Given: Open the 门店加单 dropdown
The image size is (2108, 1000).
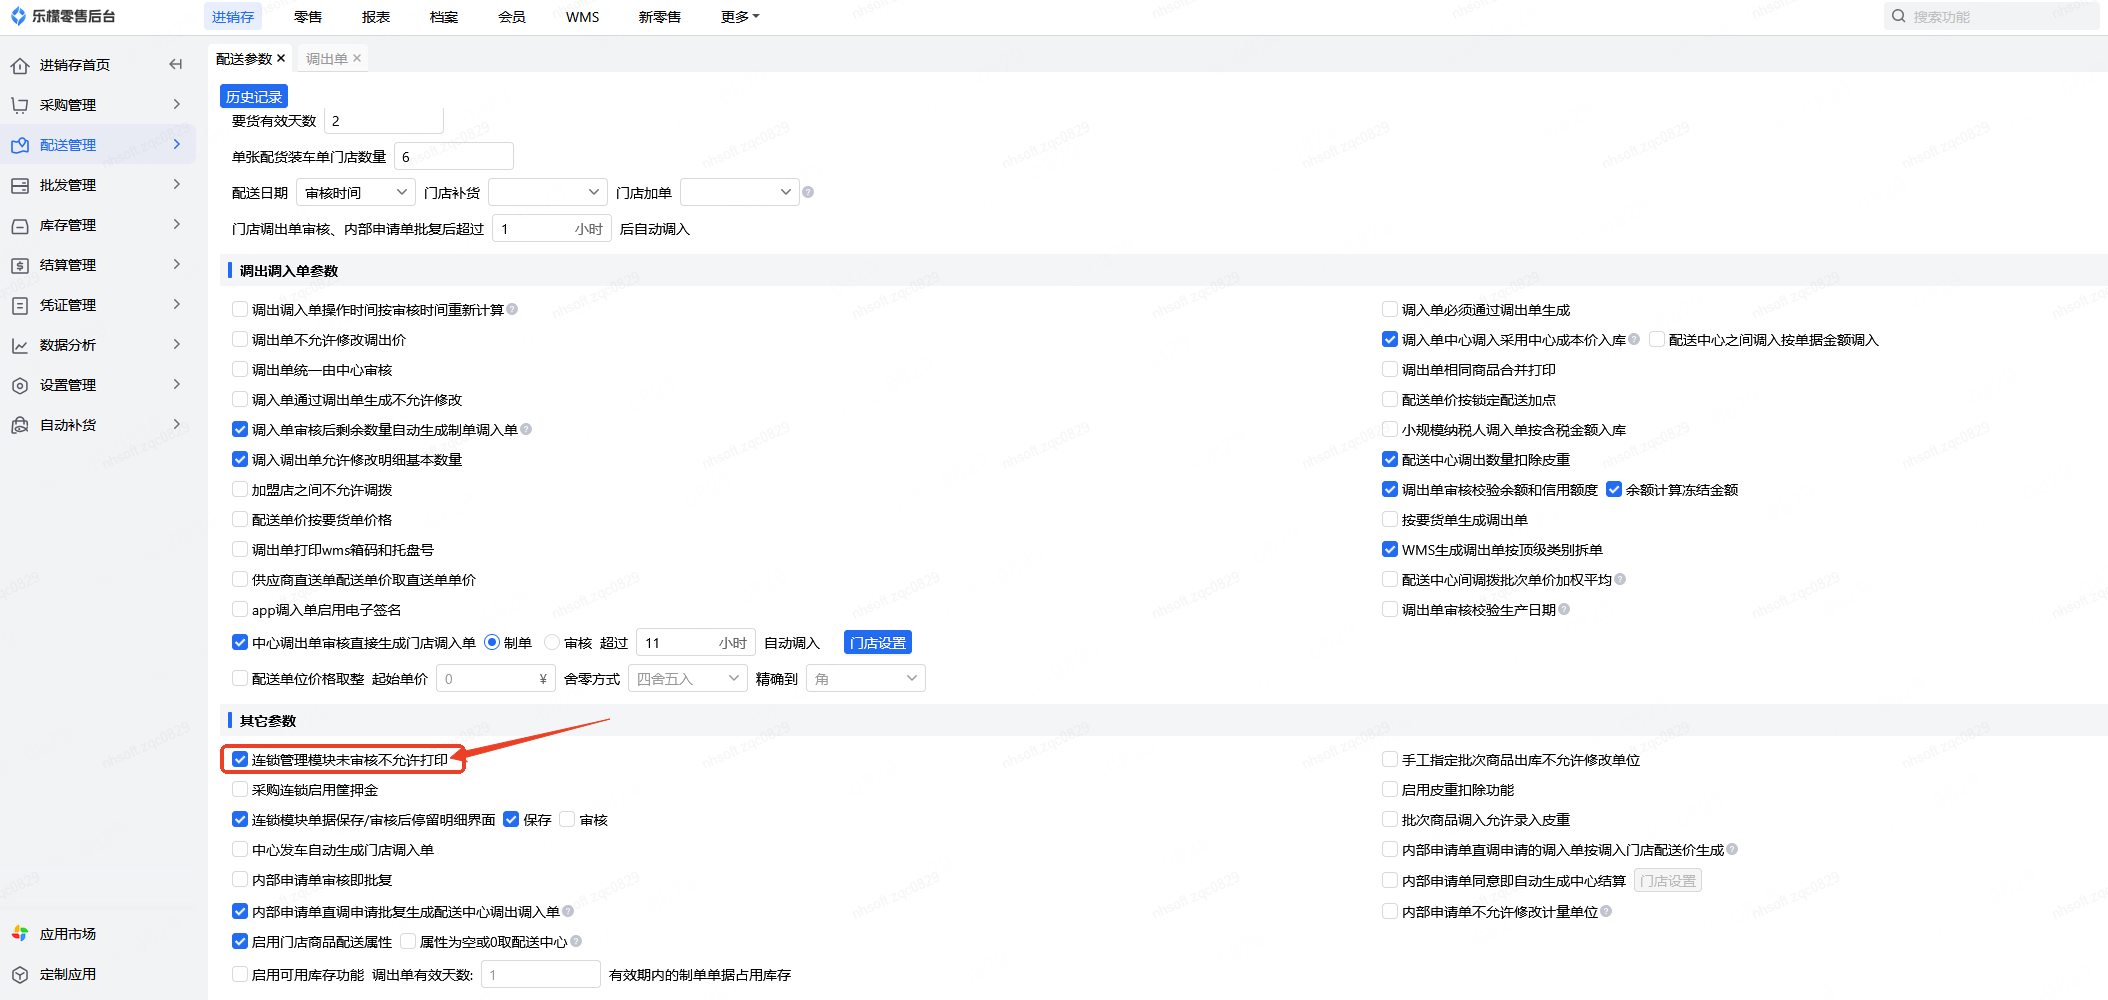Looking at the screenshot, I should [x=740, y=192].
